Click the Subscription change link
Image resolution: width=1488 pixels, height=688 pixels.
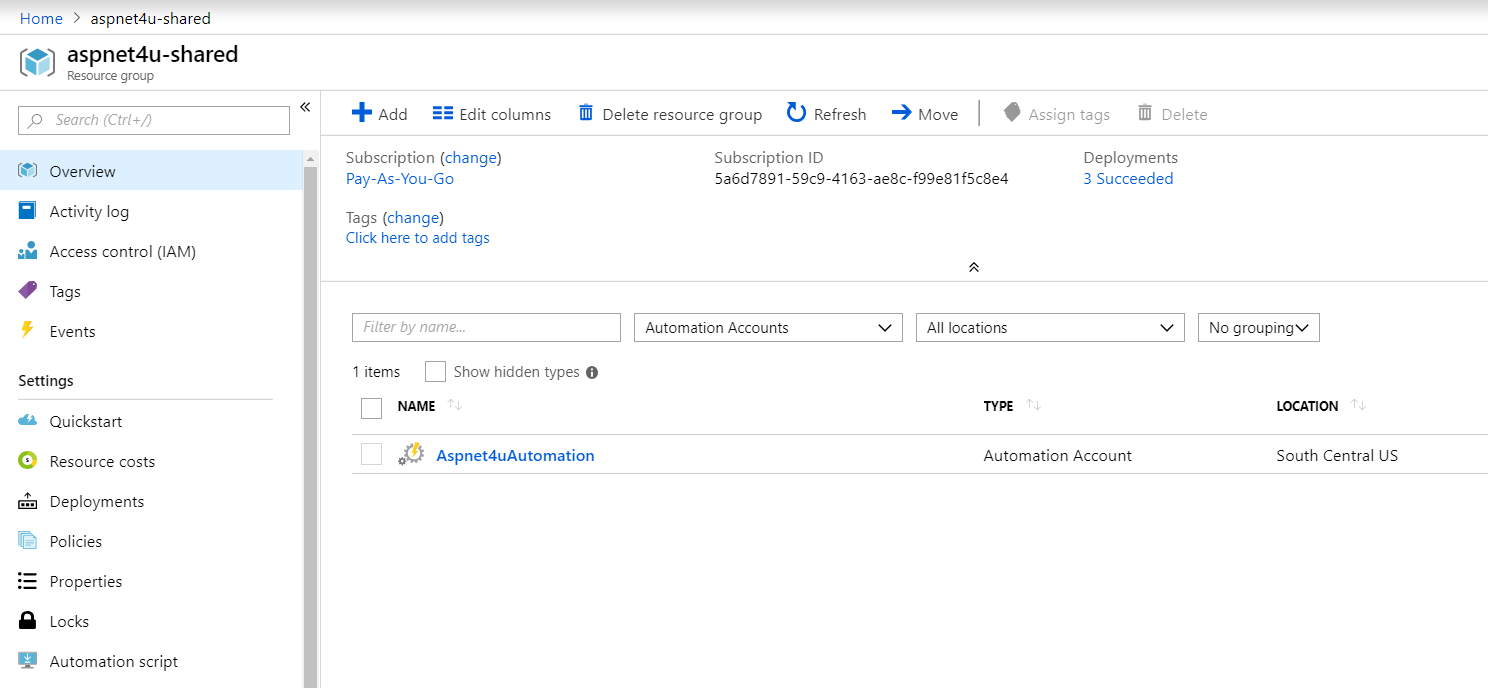pyautogui.click(x=470, y=158)
